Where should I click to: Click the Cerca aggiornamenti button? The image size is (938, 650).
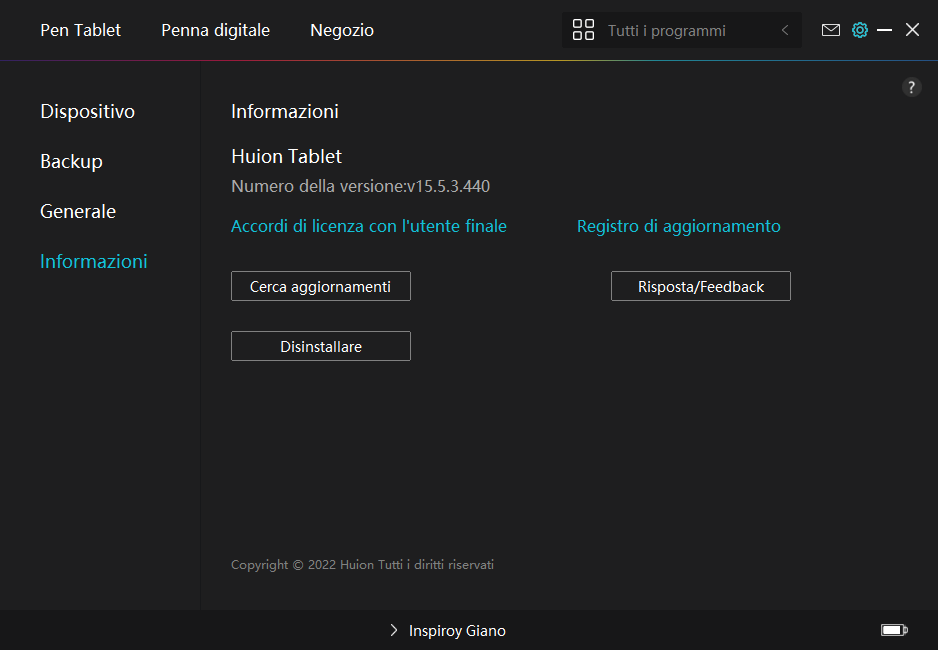(321, 286)
